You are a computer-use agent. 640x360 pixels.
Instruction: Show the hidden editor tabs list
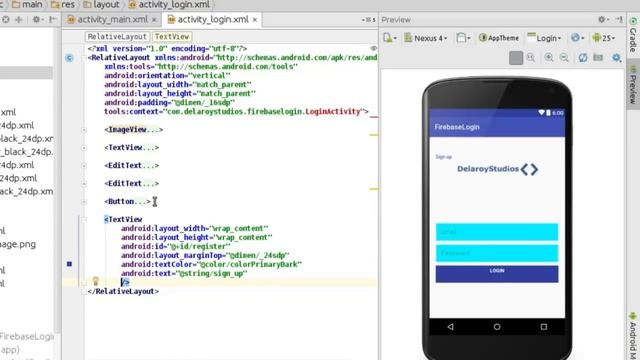point(368,20)
